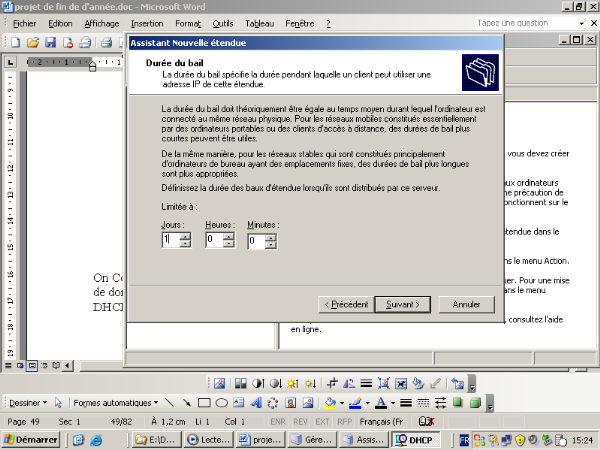Decrease the Heures value with down arrow
The image size is (600, 450).
pyautogui.click(x=228, y=244)
